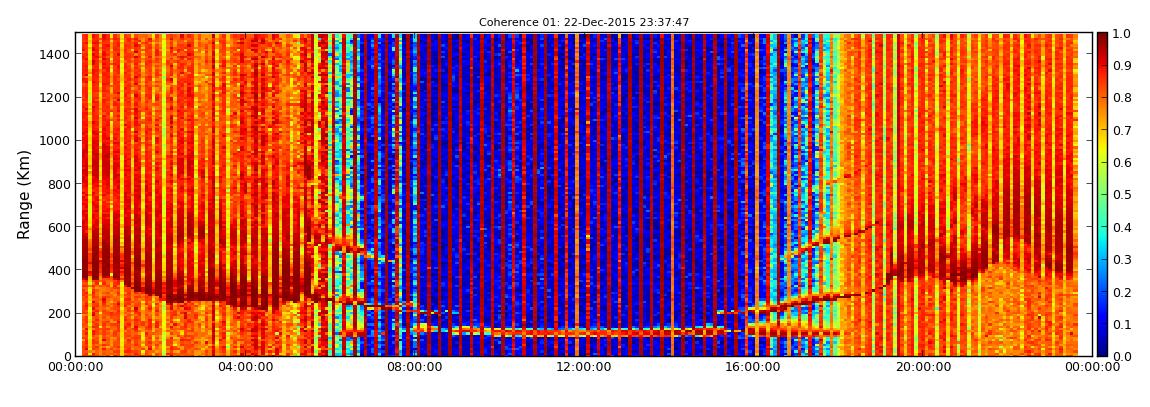The image size is (1150, 407).
Task: Click the yellow 0.65 band of the colorbar
Action: pyautogui.click(x=1102, y=146)
